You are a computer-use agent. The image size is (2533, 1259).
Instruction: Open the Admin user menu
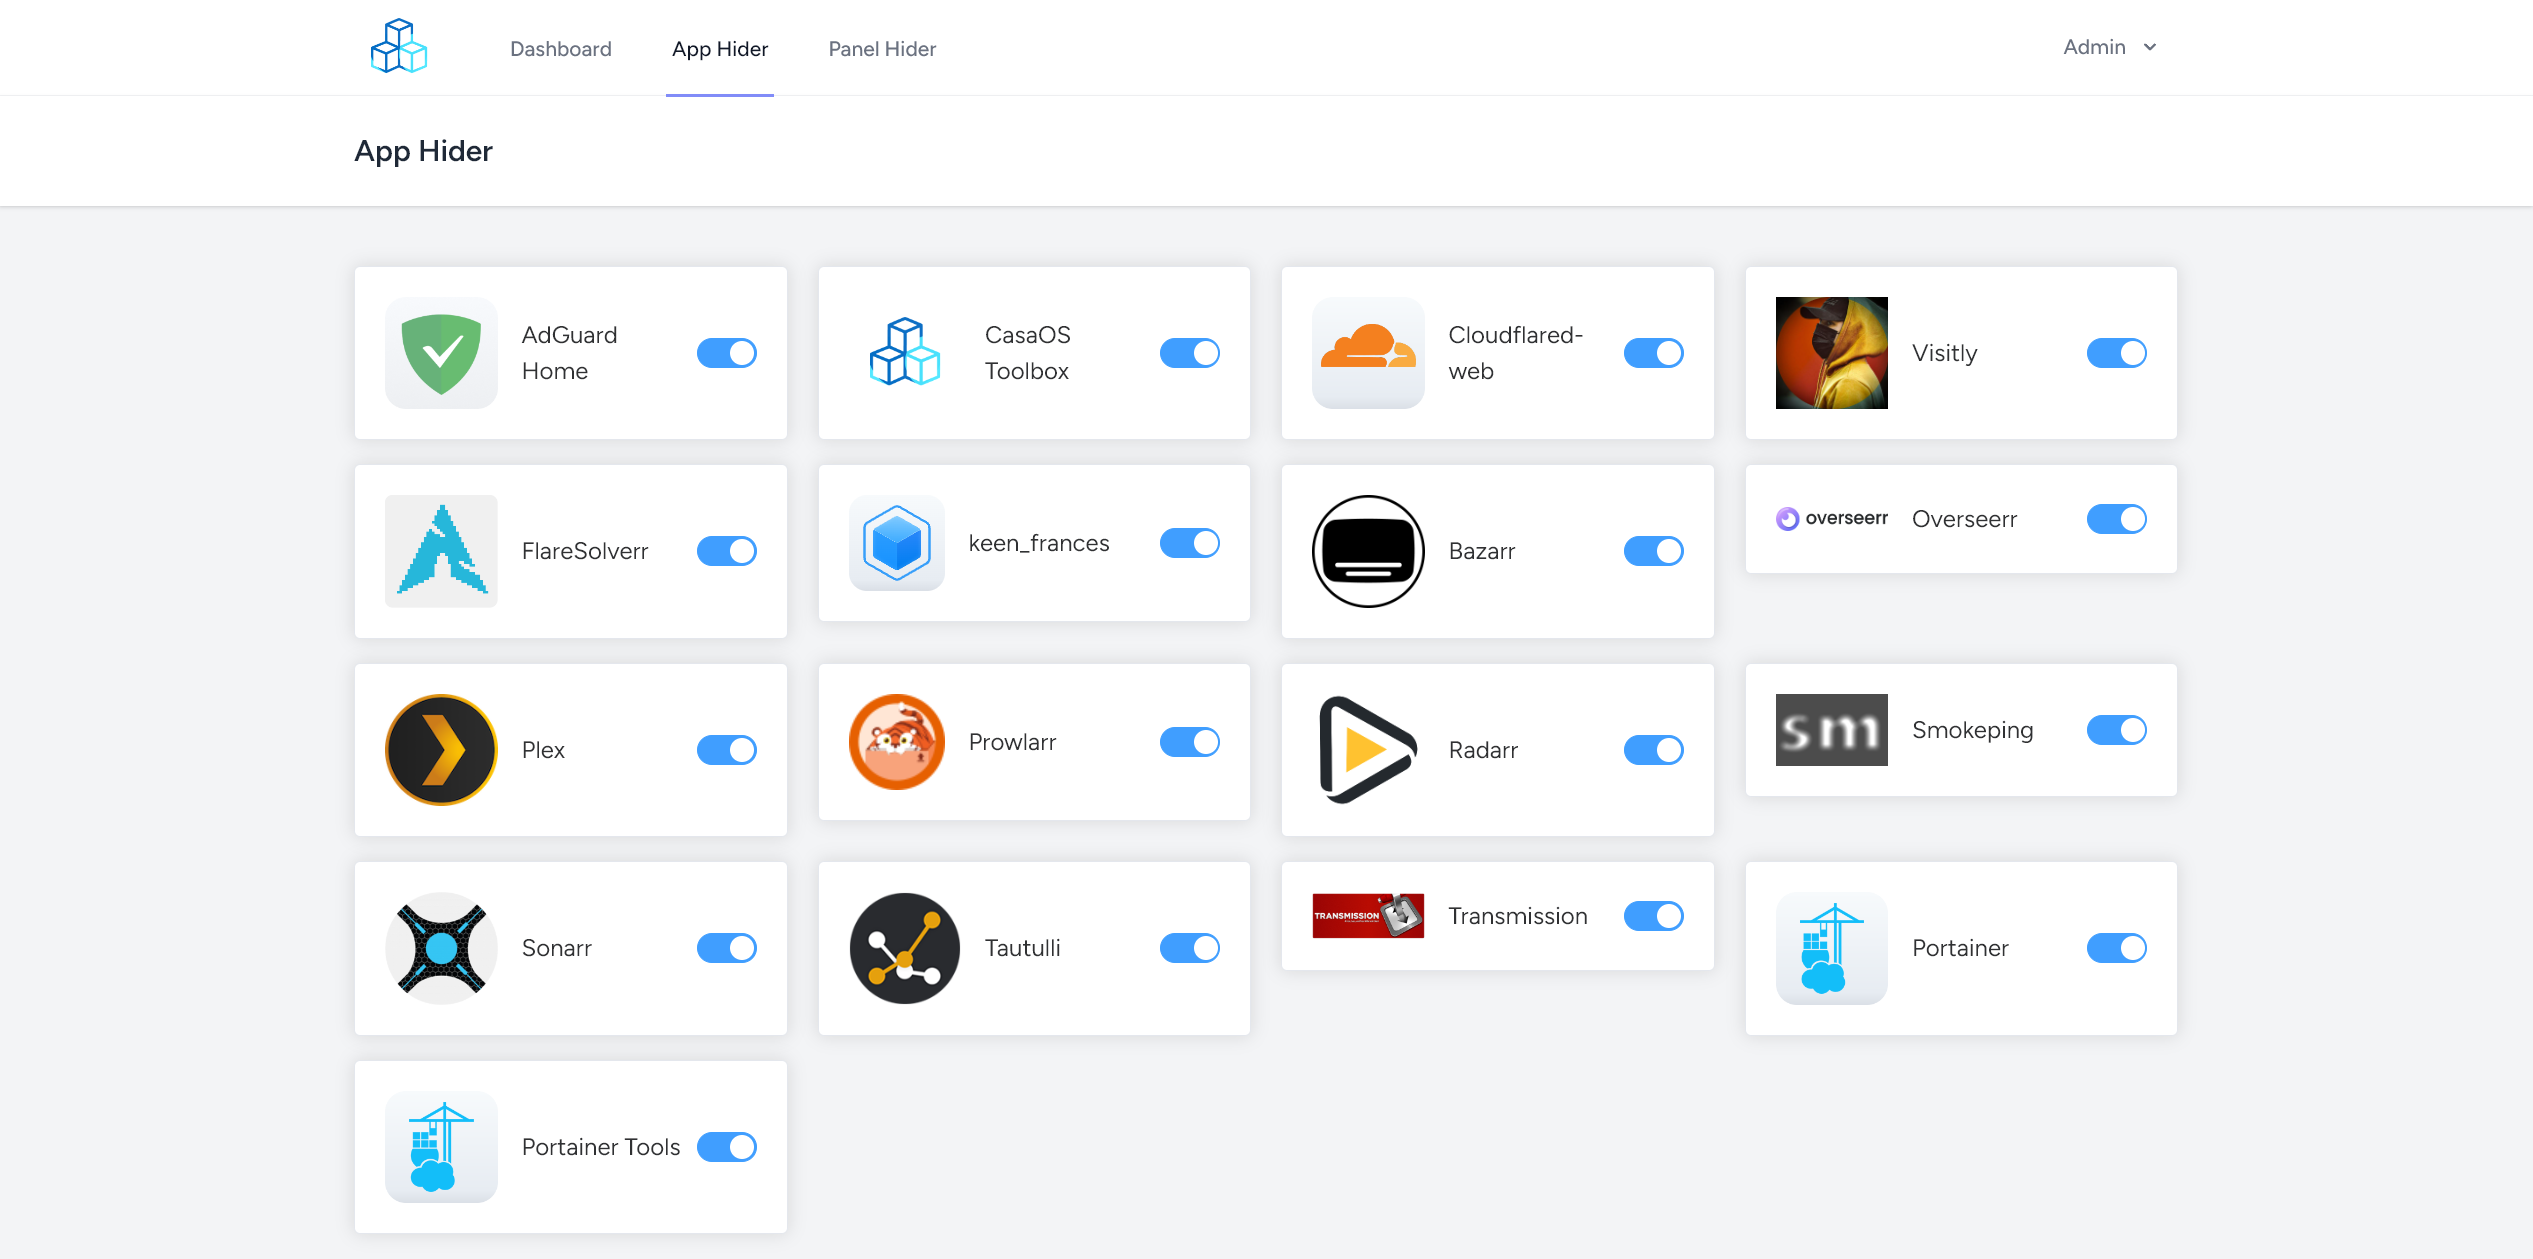[x=2094, y=47]
